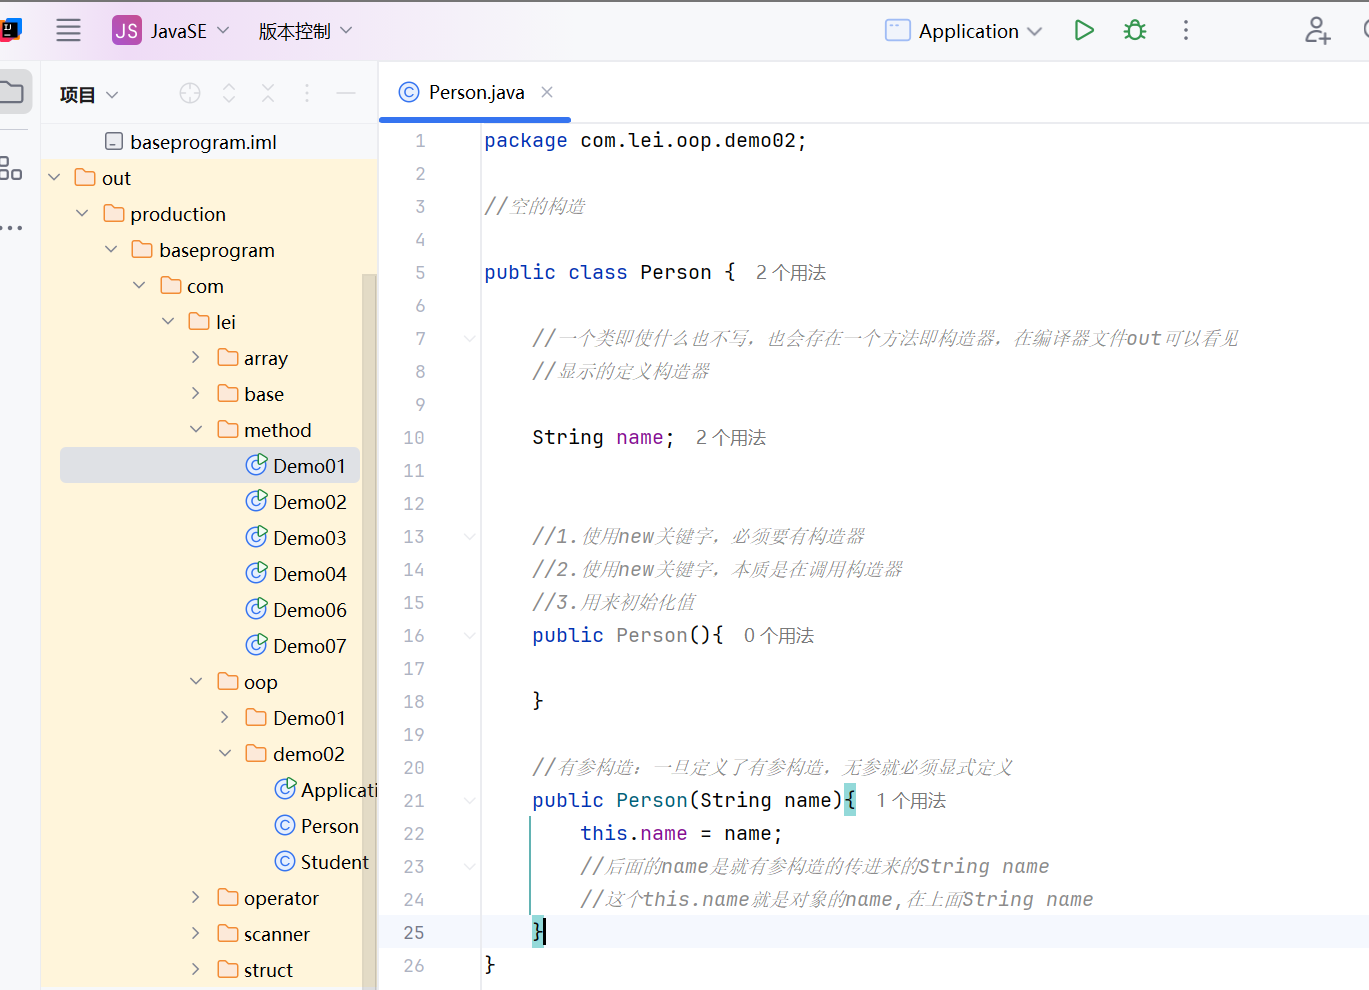
Task: Select Demo01 class under the method folder
Action: click(x=210, y=466)
